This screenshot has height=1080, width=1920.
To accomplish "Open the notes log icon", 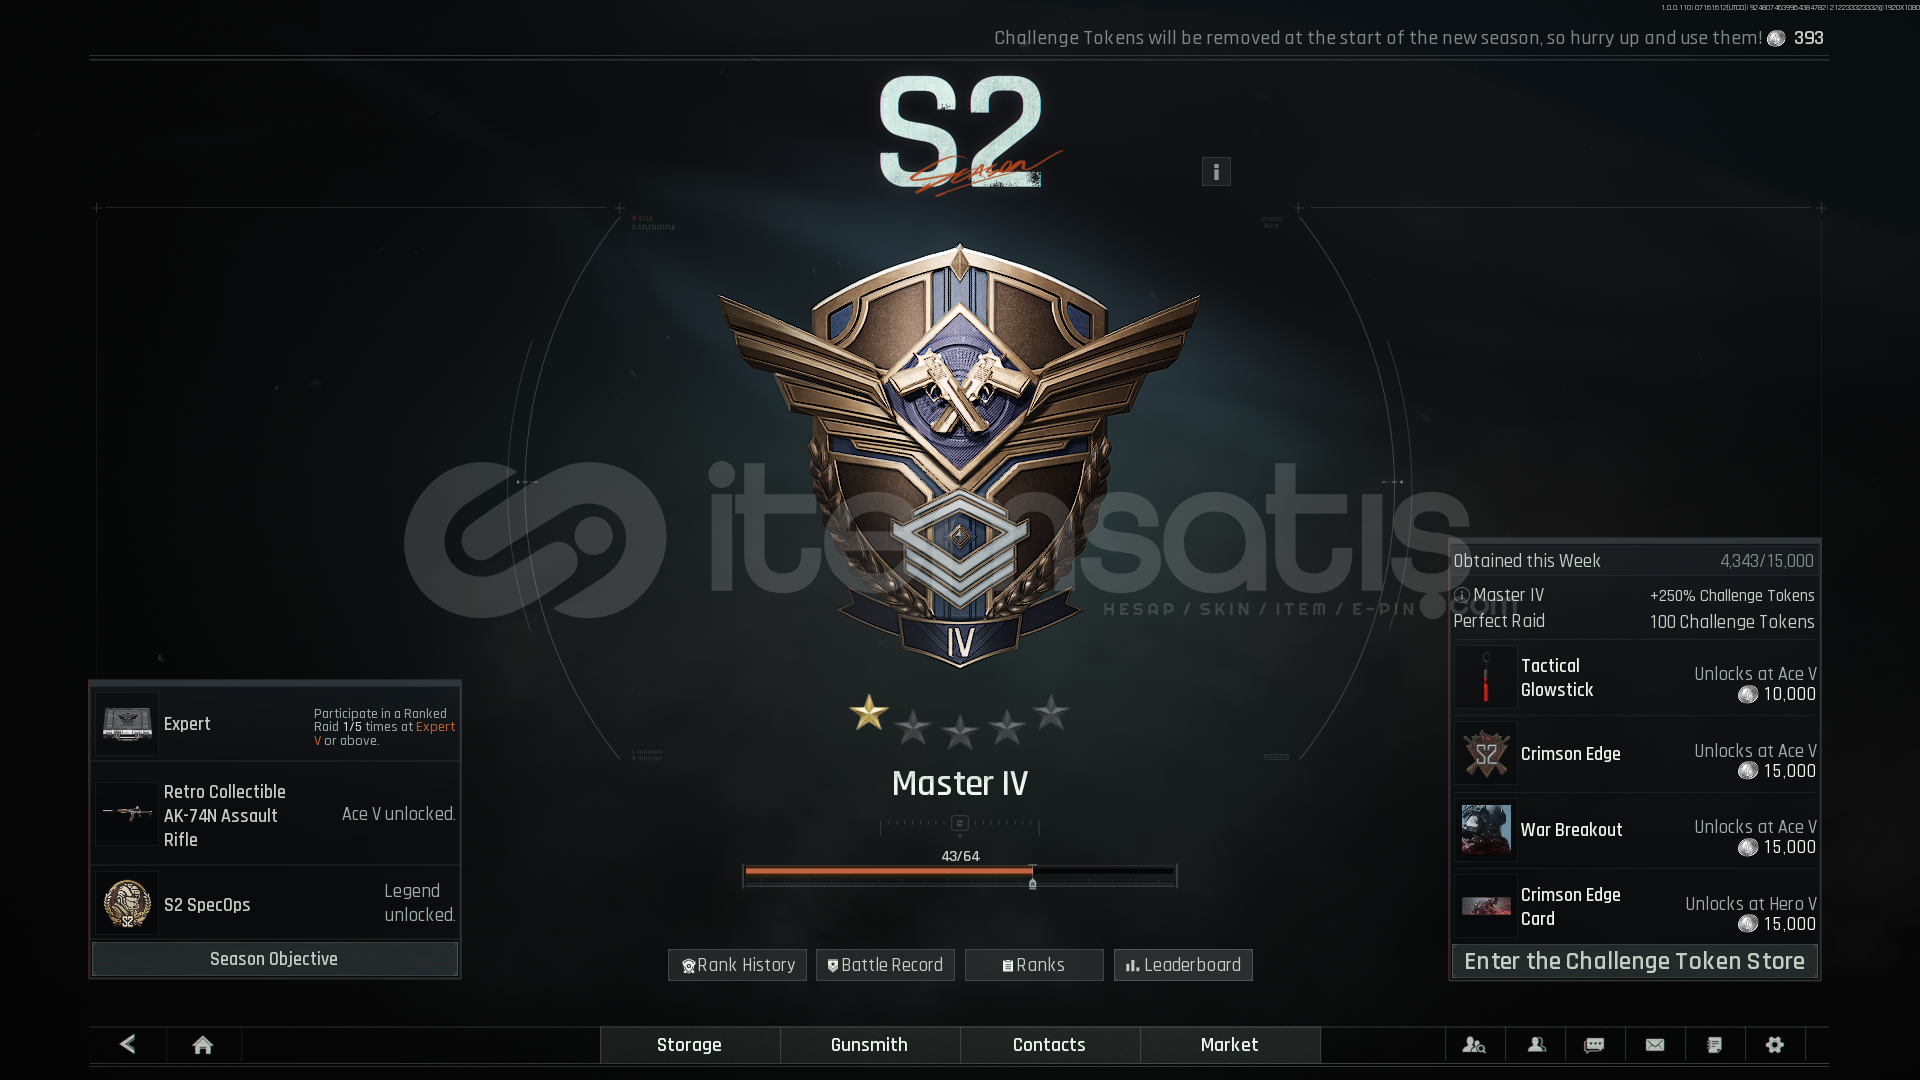I will pos(1715,1044).
